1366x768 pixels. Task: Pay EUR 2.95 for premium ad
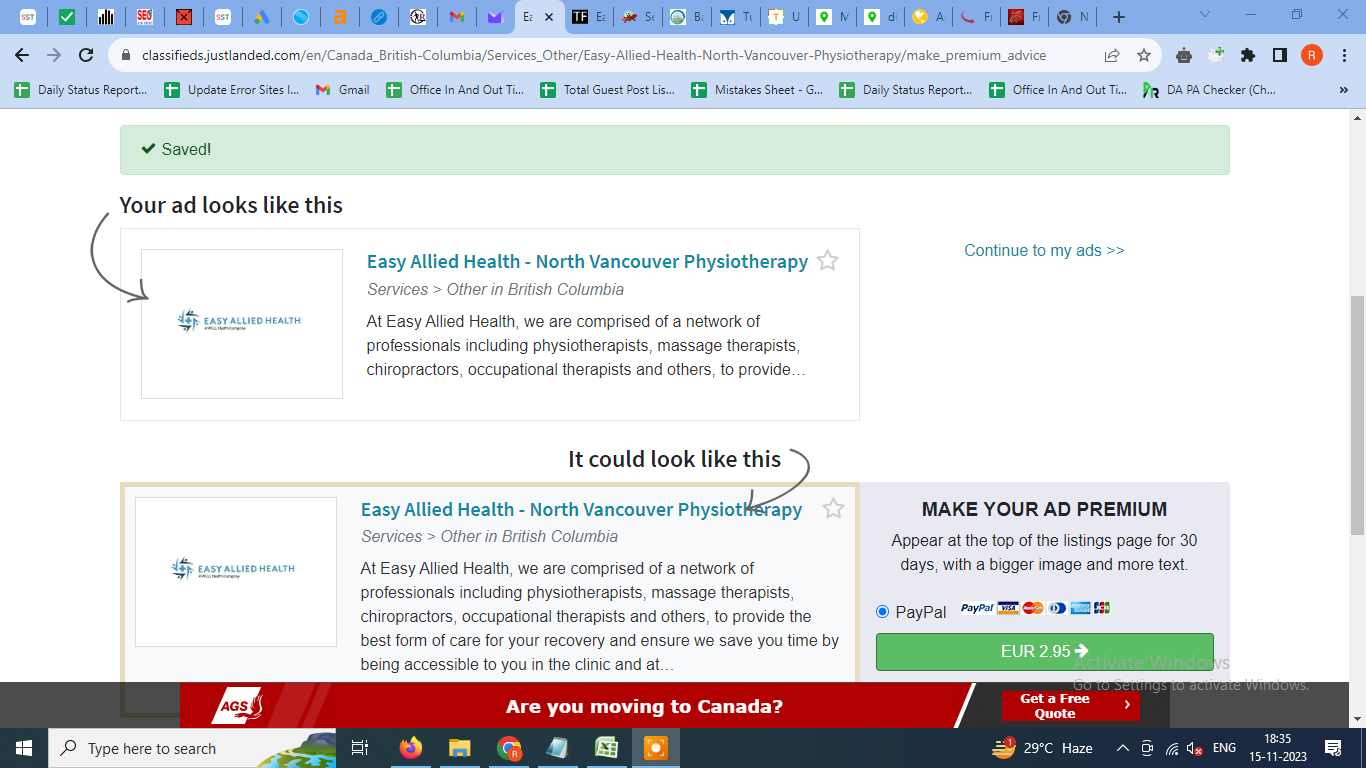point(1044,651)
